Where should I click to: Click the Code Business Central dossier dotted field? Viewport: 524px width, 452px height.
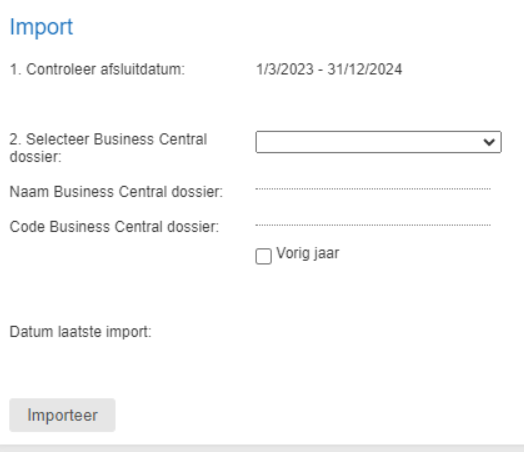pos(373,225)
